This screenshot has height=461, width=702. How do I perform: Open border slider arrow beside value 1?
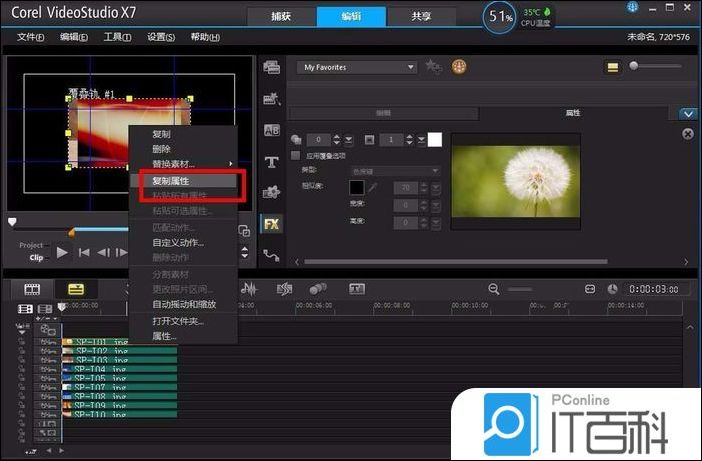point(421,140)
